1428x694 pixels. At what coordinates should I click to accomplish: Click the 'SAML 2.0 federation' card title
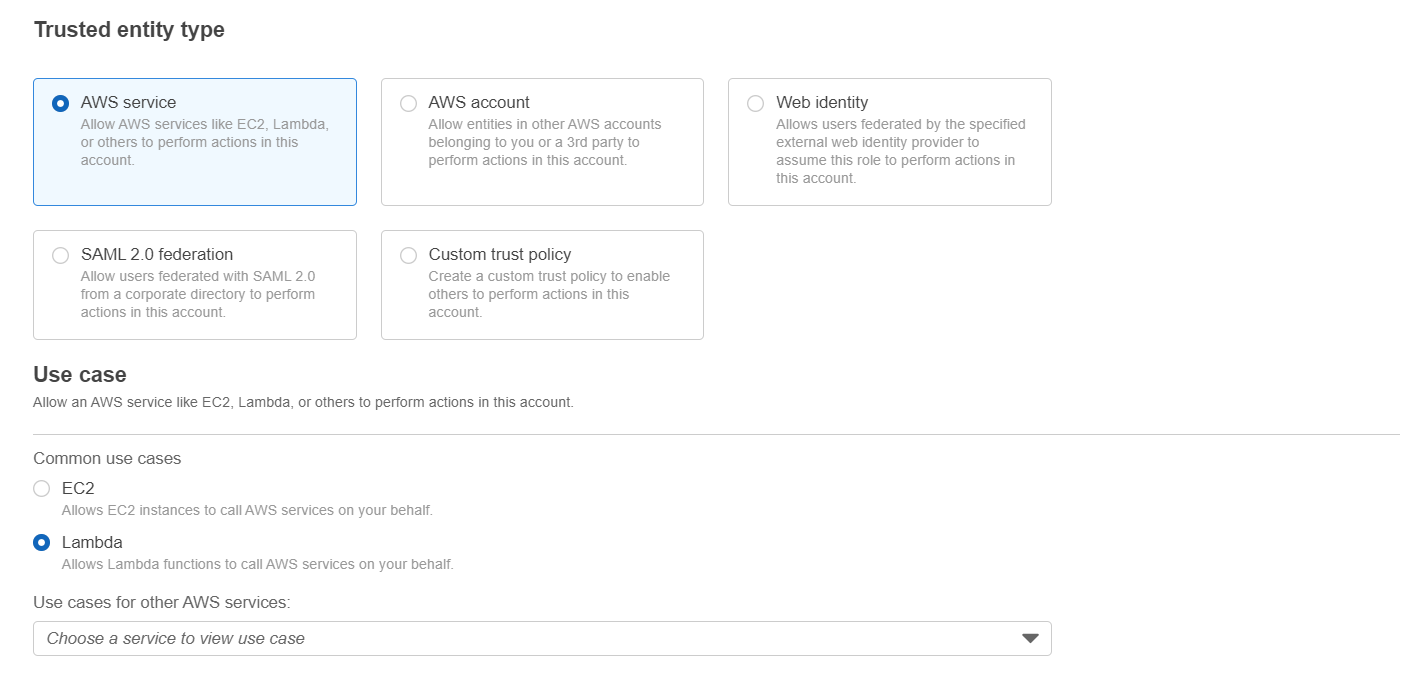157,254
